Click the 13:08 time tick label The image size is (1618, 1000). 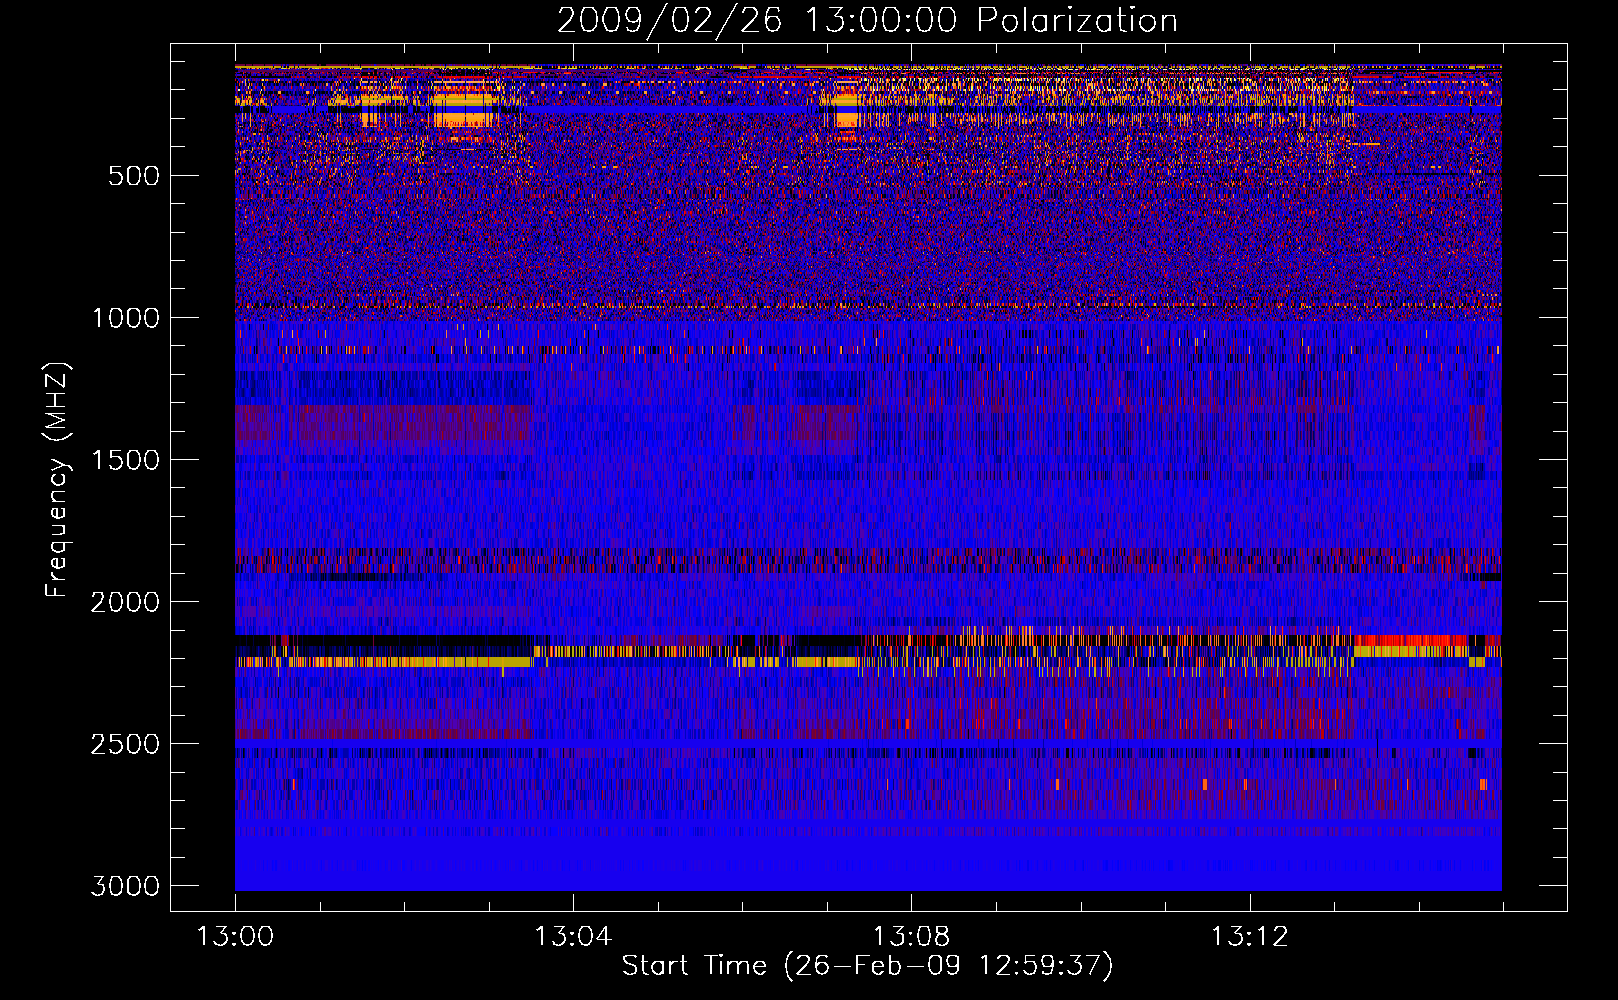911,937
